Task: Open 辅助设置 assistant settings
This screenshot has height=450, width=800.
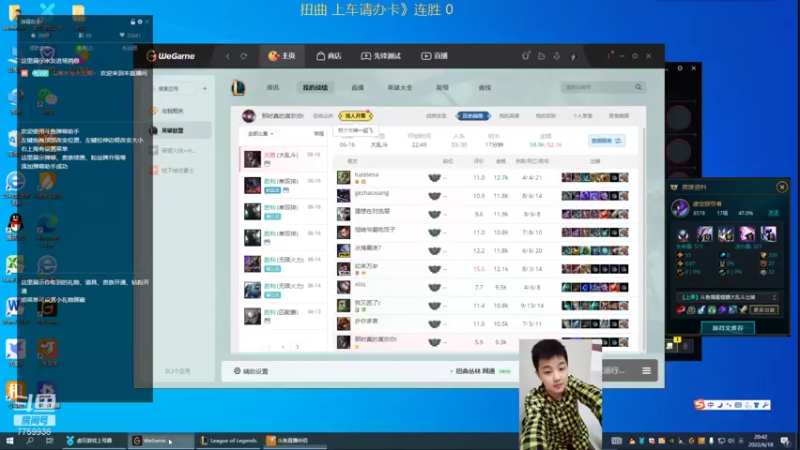Action: click(x=251, y=371)
